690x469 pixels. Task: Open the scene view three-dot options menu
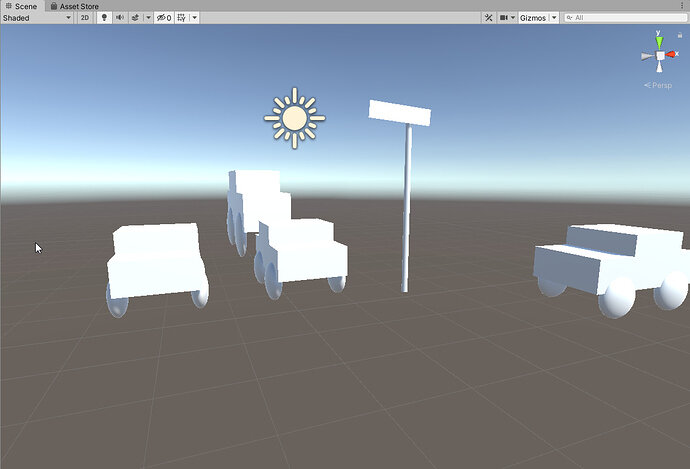[x=683, y=6]
